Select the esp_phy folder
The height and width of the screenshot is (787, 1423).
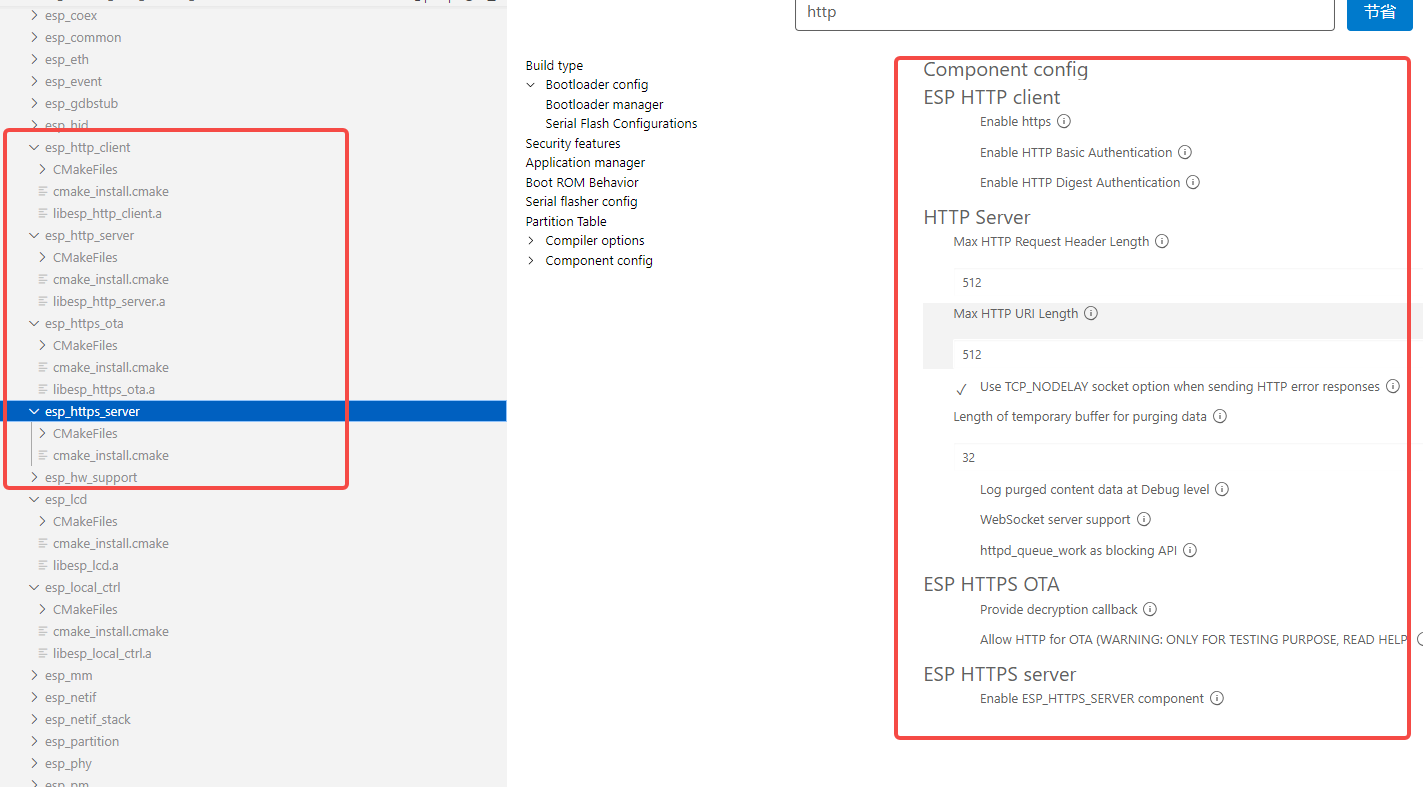68,763
